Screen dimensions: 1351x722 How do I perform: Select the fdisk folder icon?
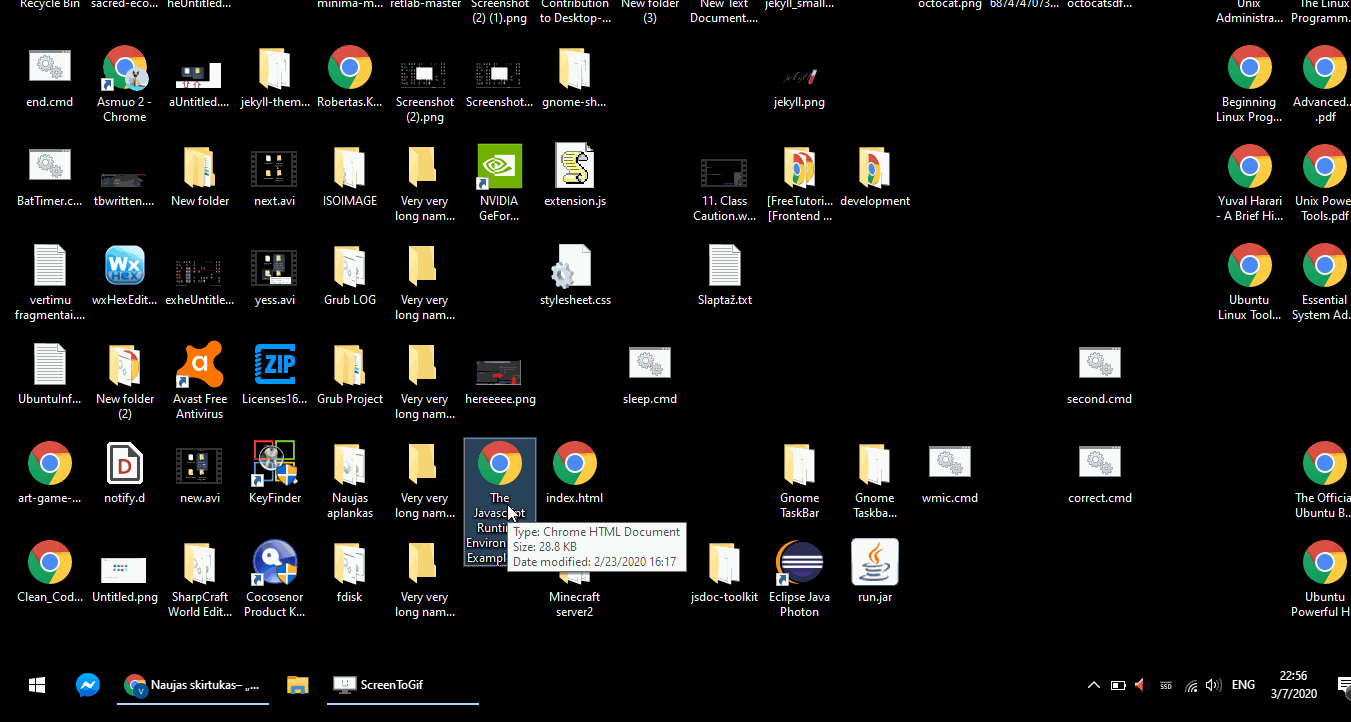tap(349, 563)
